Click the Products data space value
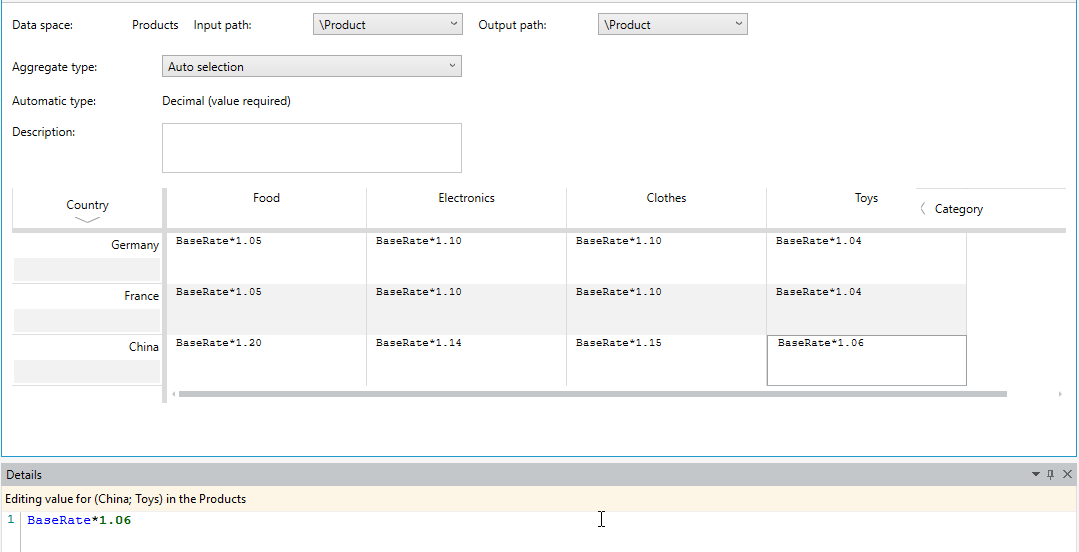 pos(155,25)
